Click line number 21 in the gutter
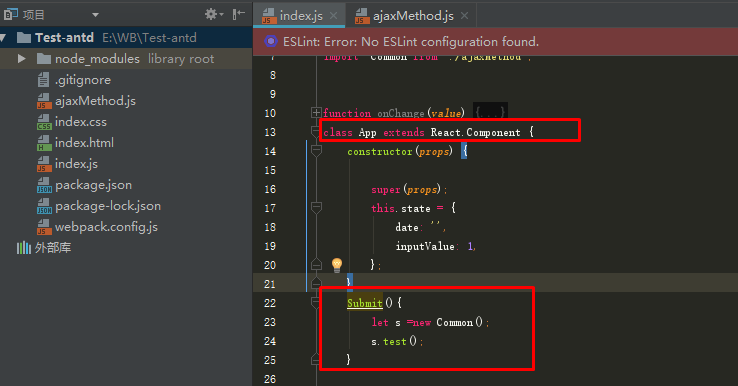Viewport: 738px width, 386px height. point(270,284)
